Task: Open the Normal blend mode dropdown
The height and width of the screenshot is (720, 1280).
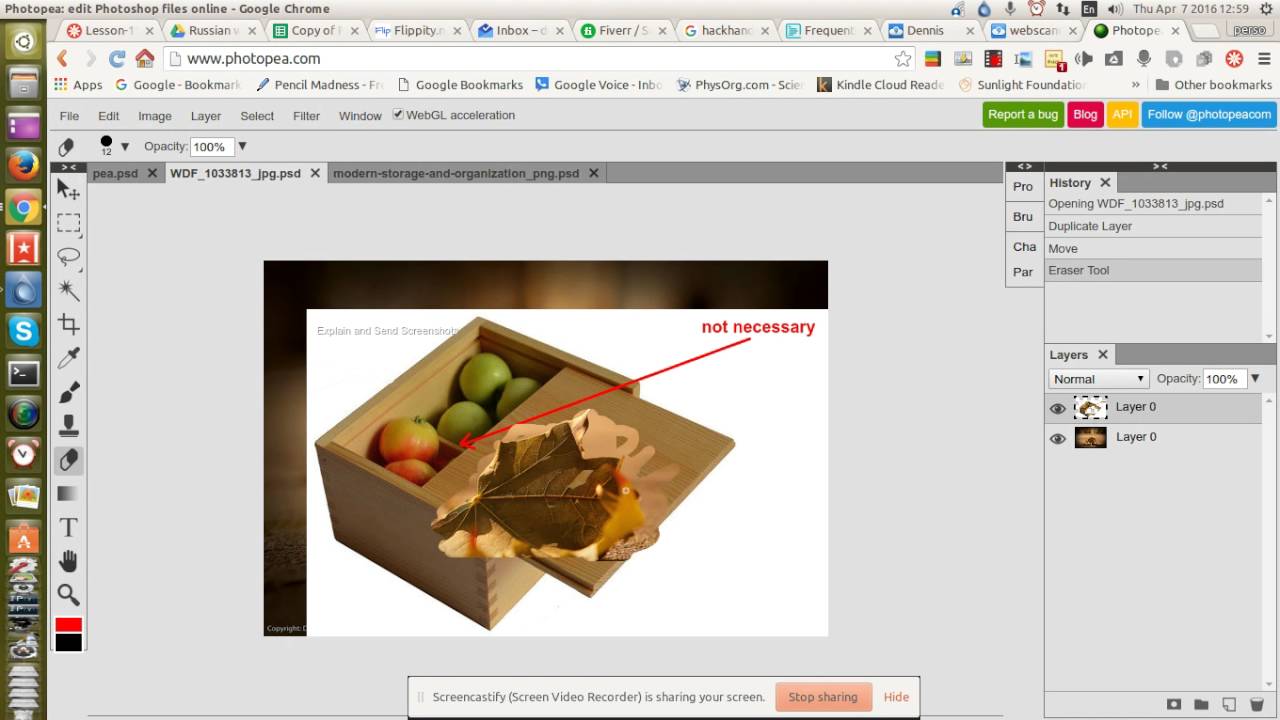Action: point(1099,379)
